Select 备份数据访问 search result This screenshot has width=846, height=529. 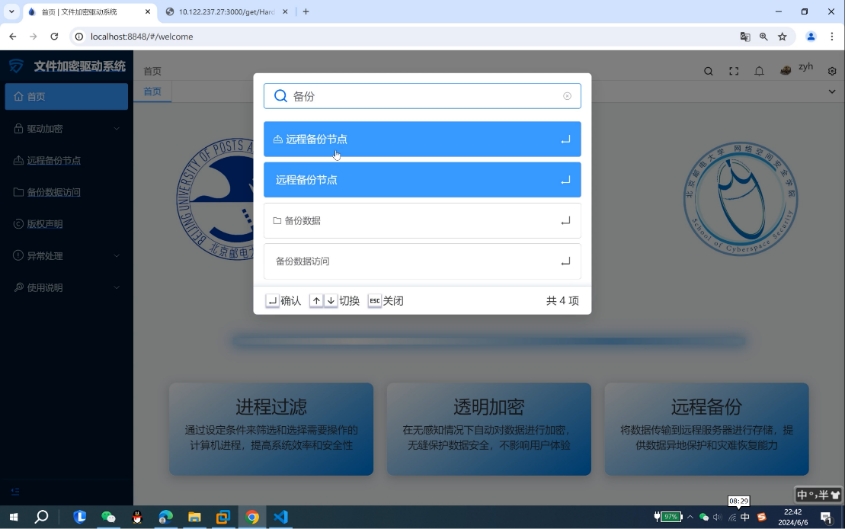[x=421, y=261]
